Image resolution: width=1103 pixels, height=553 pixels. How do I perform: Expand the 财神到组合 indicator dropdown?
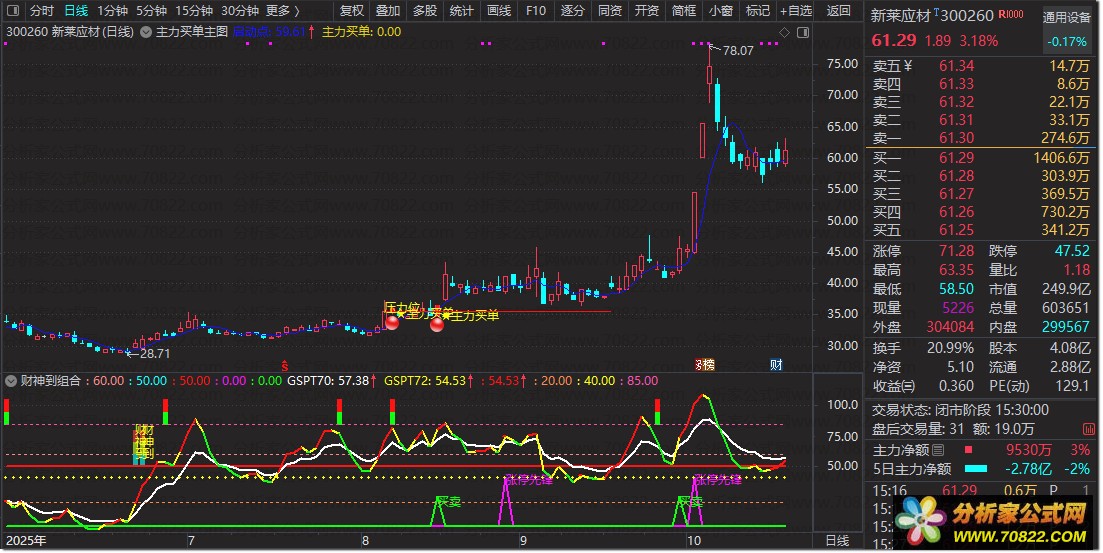point(11,381)
